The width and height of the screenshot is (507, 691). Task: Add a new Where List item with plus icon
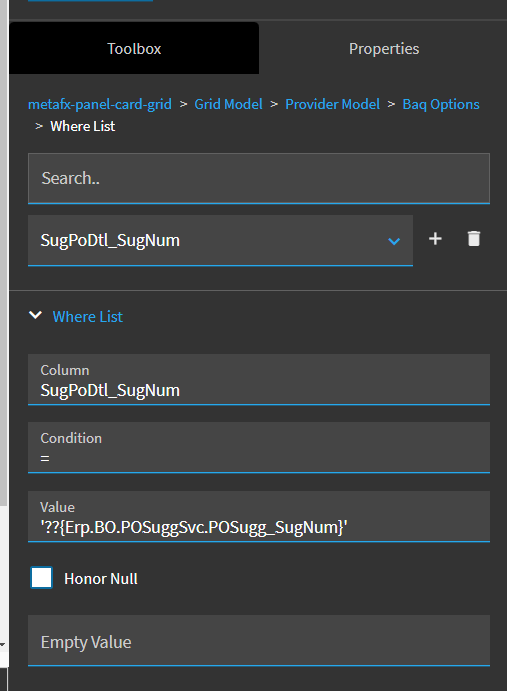pos(435,239)
